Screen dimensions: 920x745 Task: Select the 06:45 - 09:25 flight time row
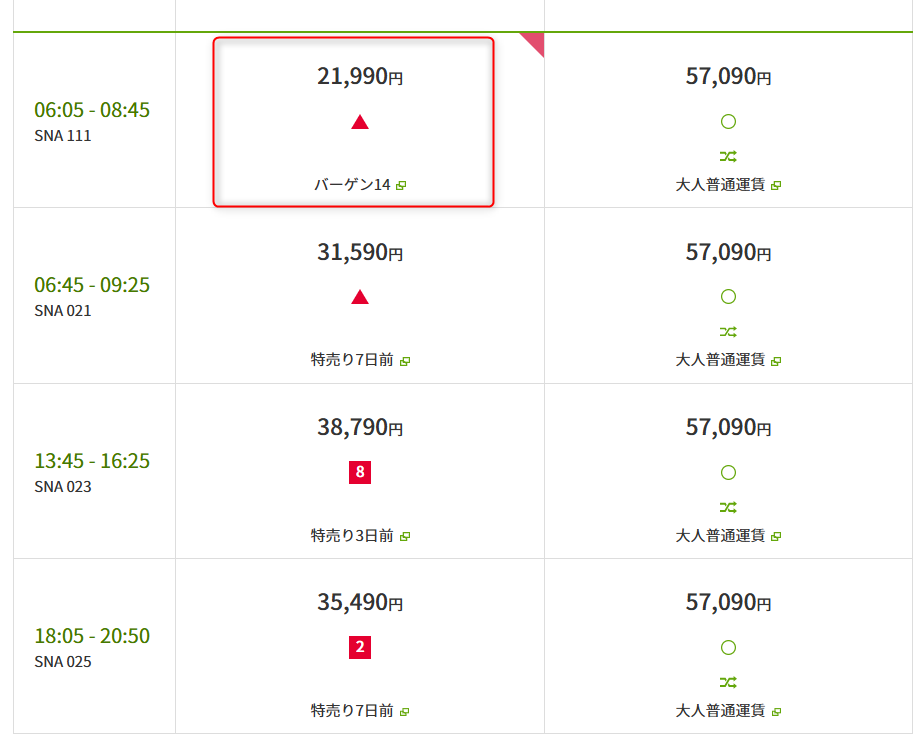[x=92, y=296]
